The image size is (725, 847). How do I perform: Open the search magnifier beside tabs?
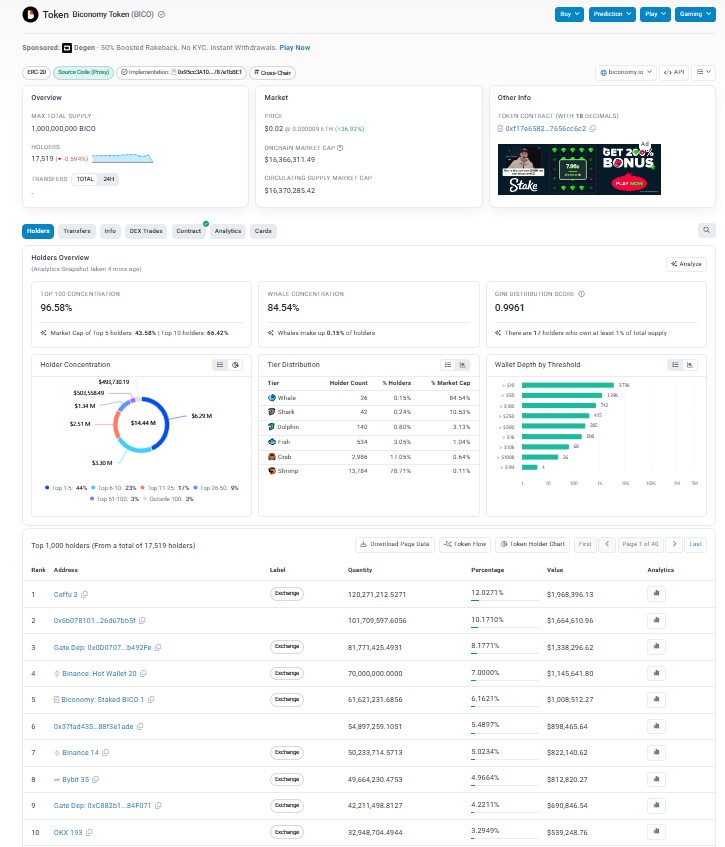(x=706, y=230)
